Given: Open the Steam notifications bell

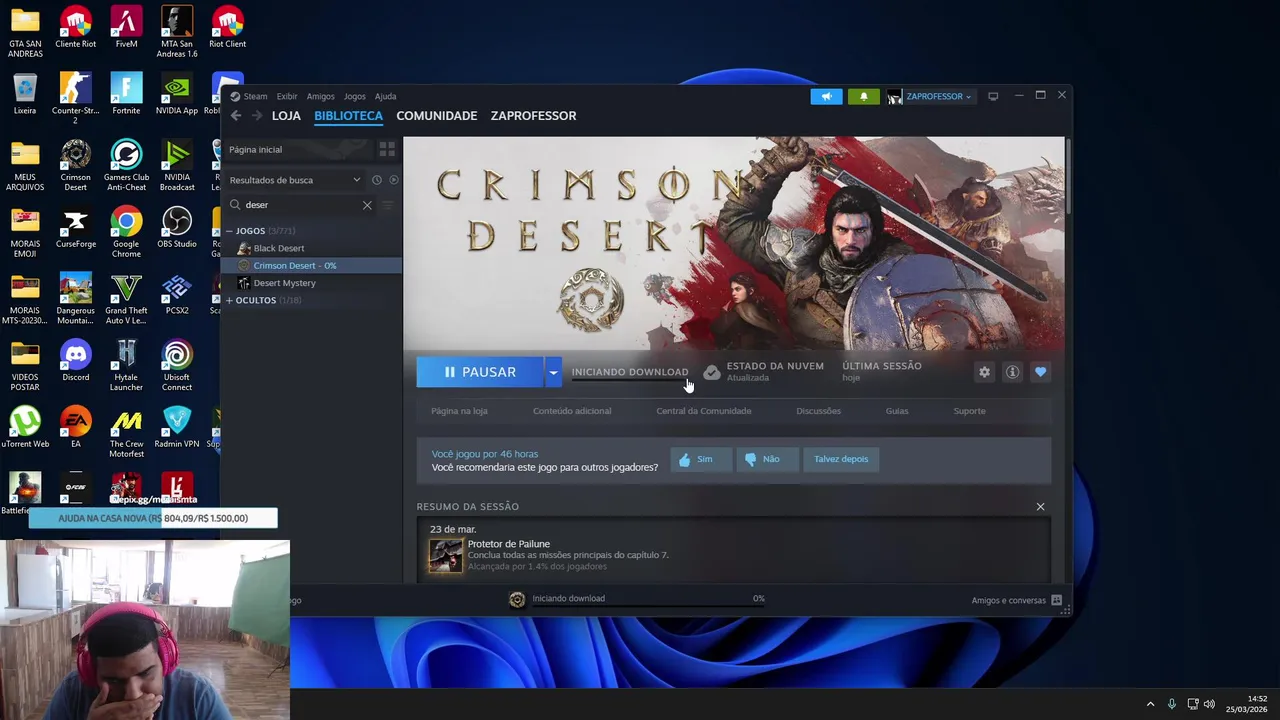Looking at the screenshot, I should tap(864, 96).
